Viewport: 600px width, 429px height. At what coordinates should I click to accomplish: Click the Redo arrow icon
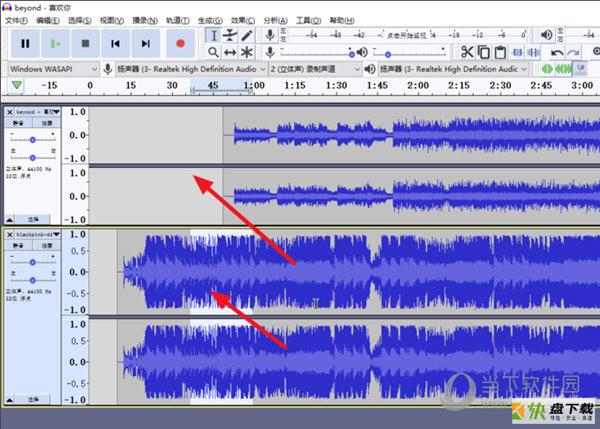(573, 52)
